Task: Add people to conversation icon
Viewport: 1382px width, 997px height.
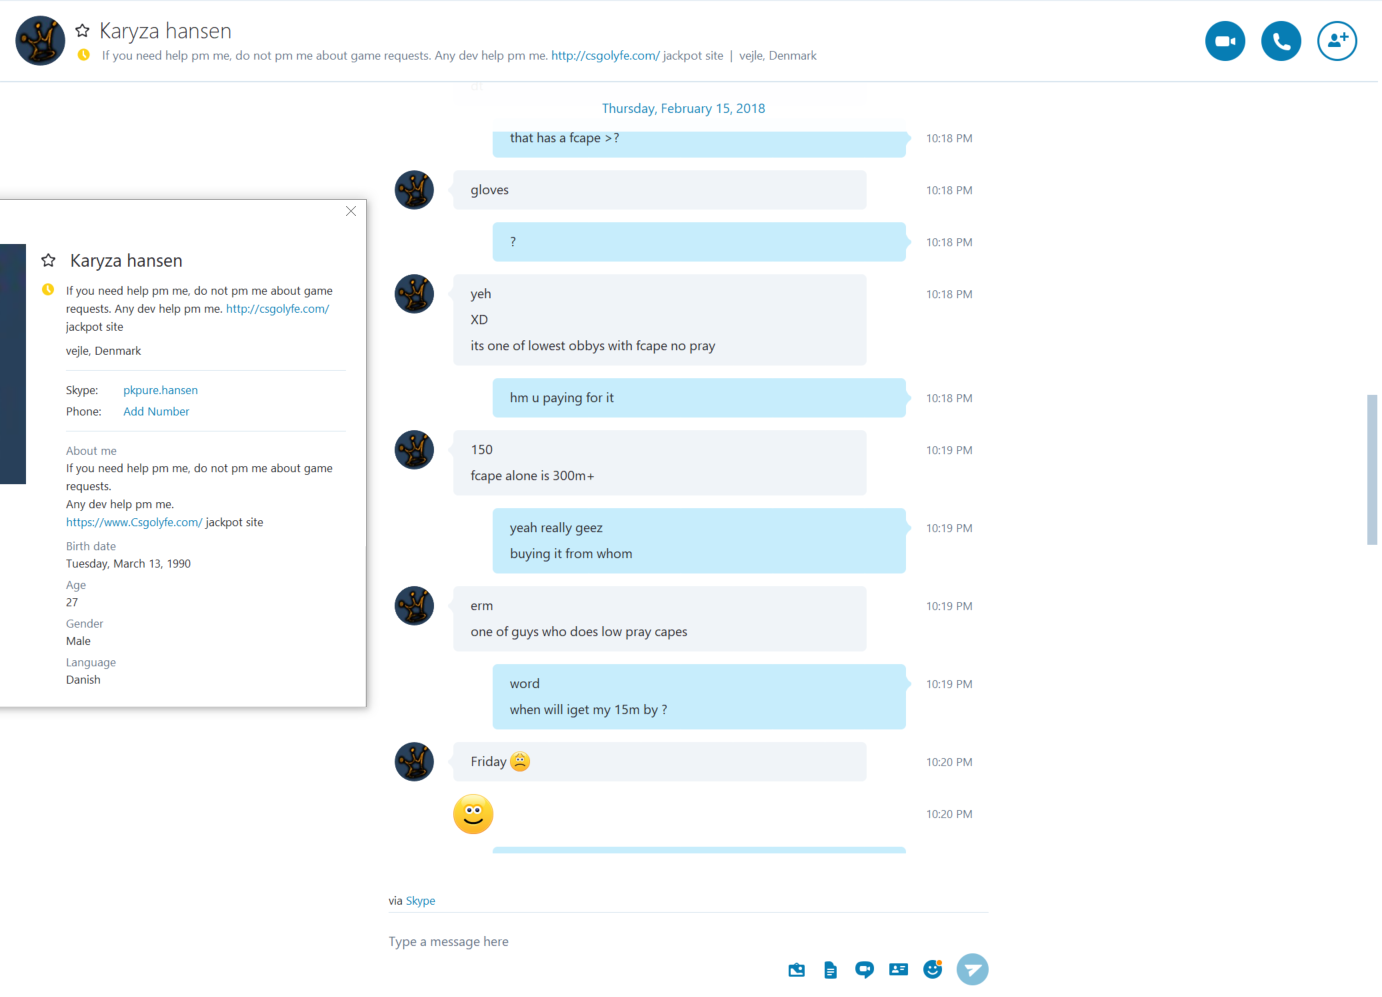Action: tap(1337, 41)
